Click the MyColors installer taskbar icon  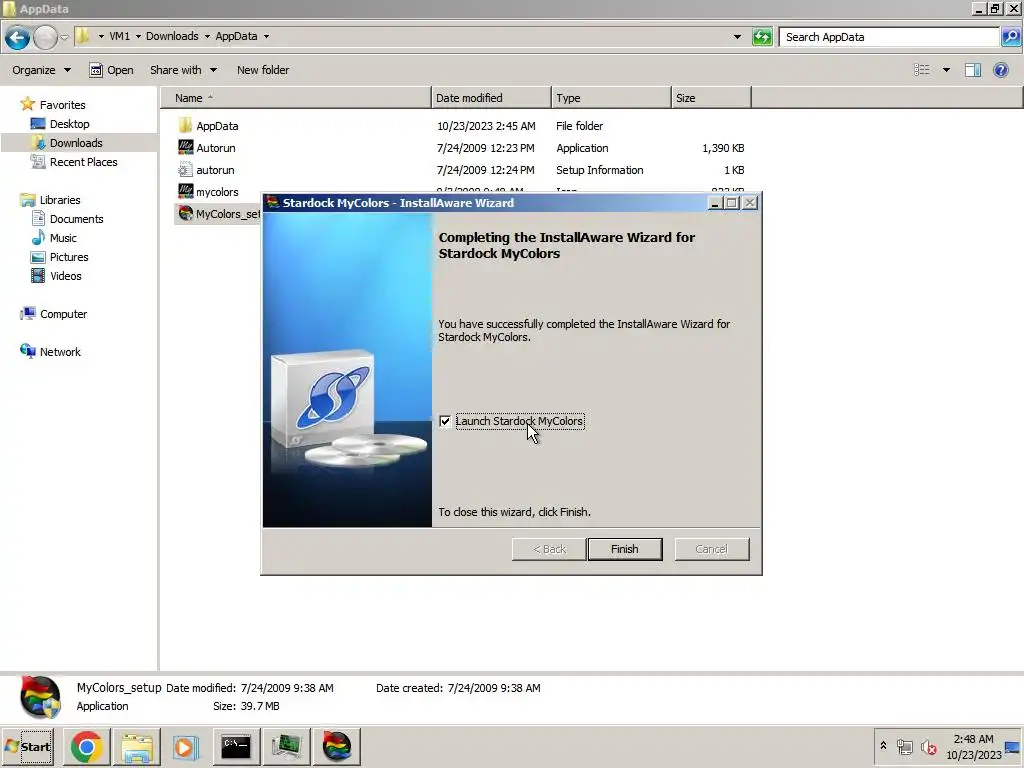pyautogui.click(x=337, y=746)
